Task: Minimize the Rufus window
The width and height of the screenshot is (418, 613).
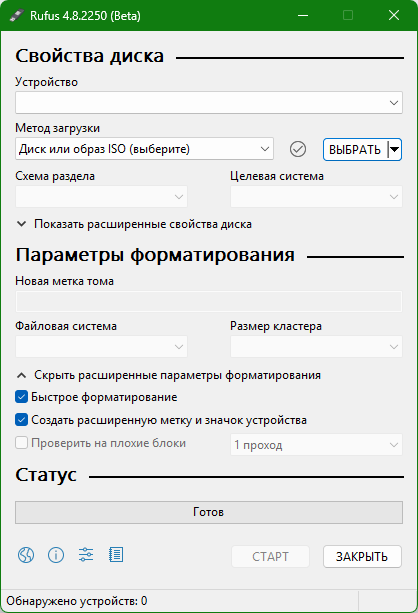Action: (x=303, y=16)
